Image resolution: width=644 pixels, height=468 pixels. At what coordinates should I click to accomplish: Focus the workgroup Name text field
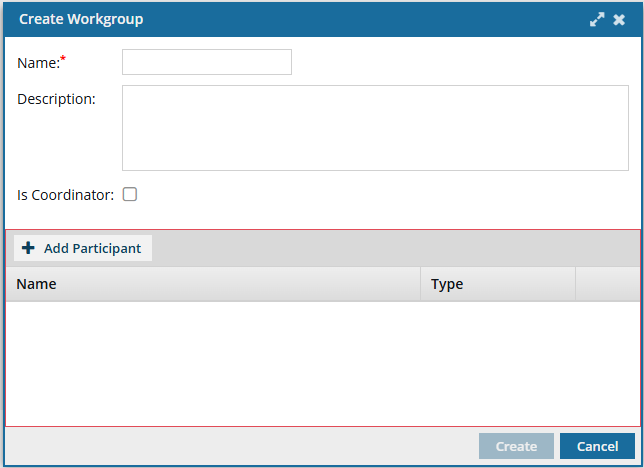tap(206, 62)
